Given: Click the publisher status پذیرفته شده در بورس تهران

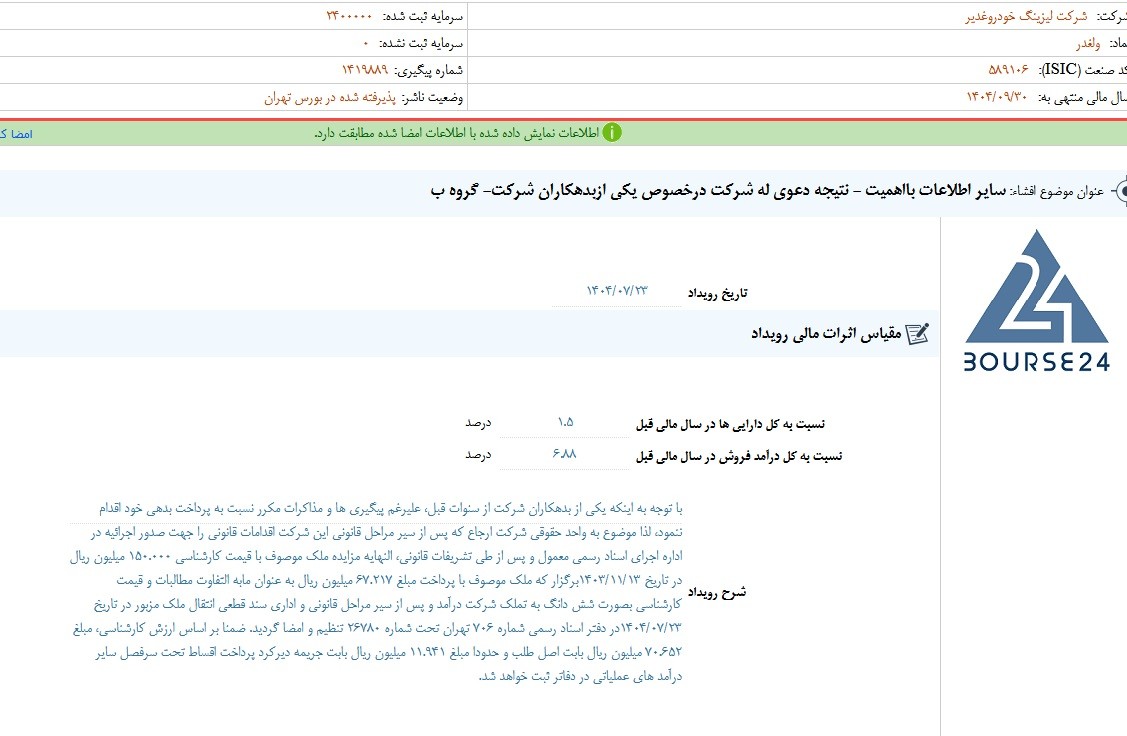Looking at the screenshot, I should coord(330,97).
